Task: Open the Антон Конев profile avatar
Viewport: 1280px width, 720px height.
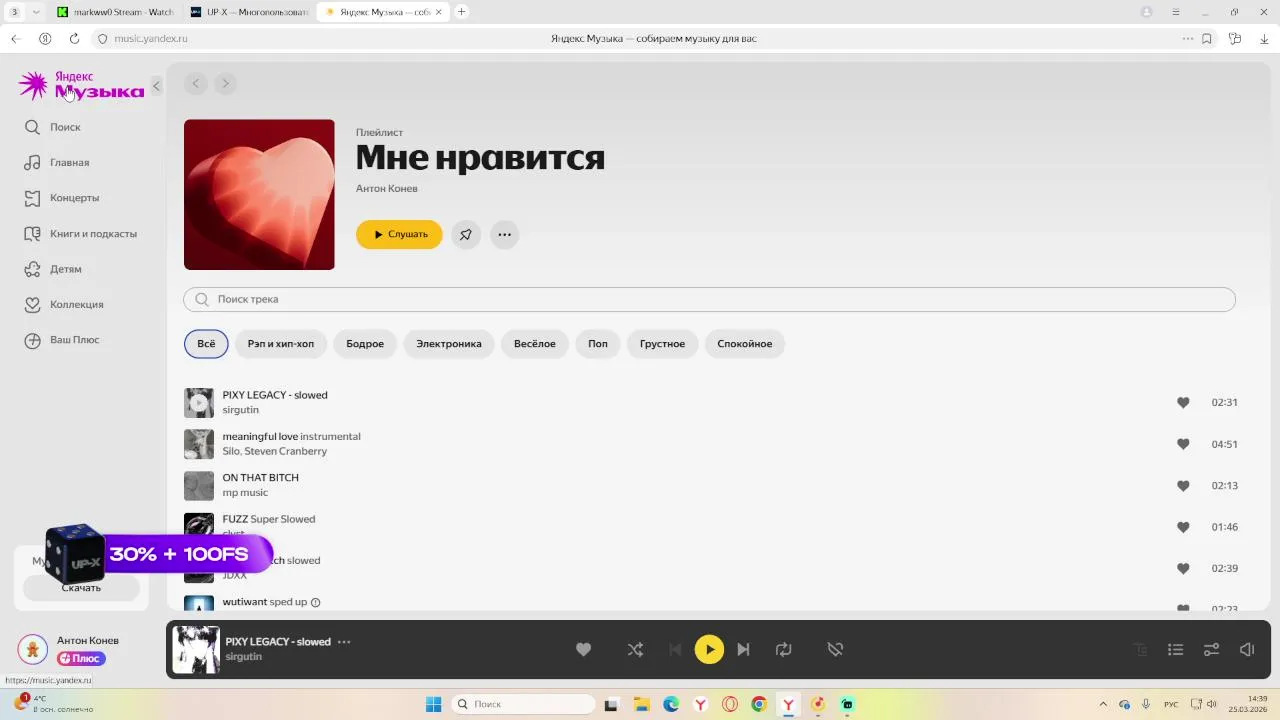Action: point(33,649)
